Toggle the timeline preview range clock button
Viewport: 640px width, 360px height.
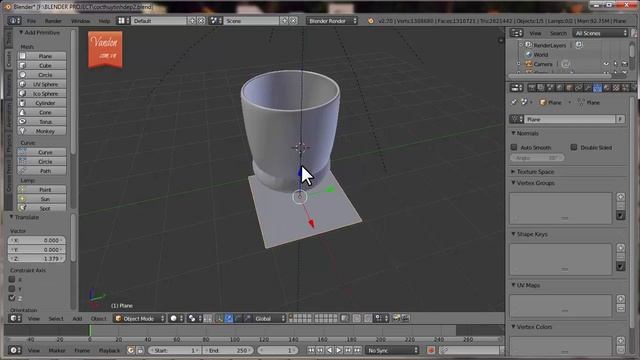tap(131, 350)
